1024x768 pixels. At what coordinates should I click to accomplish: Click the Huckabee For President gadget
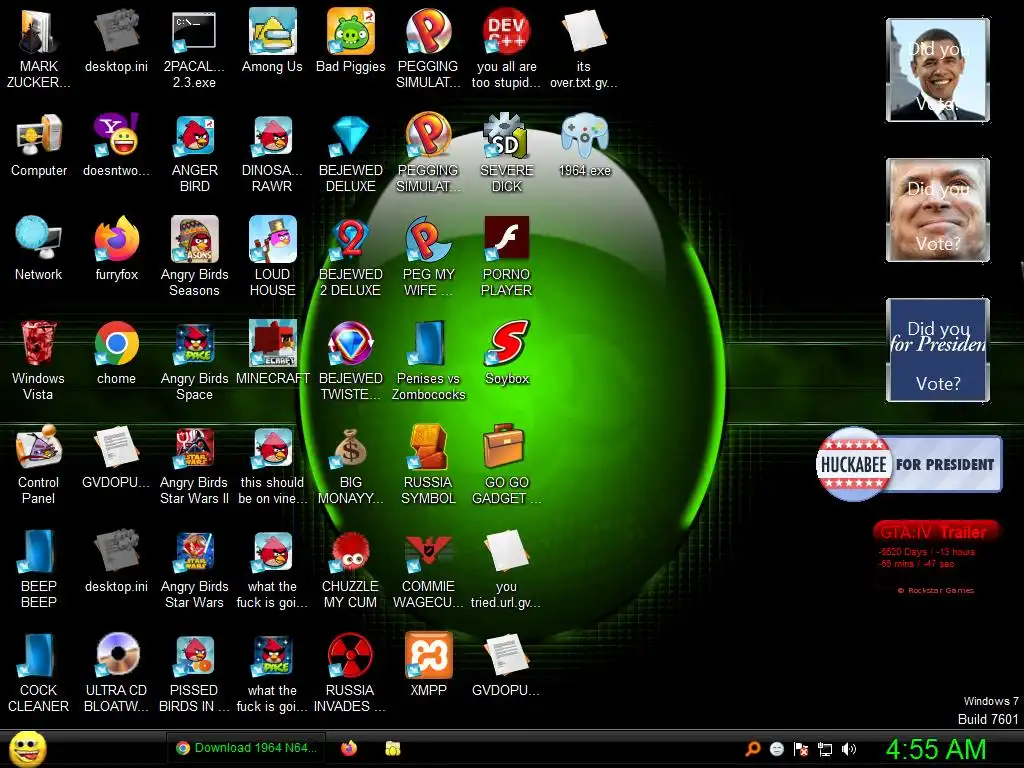click(x=908, y=464)
